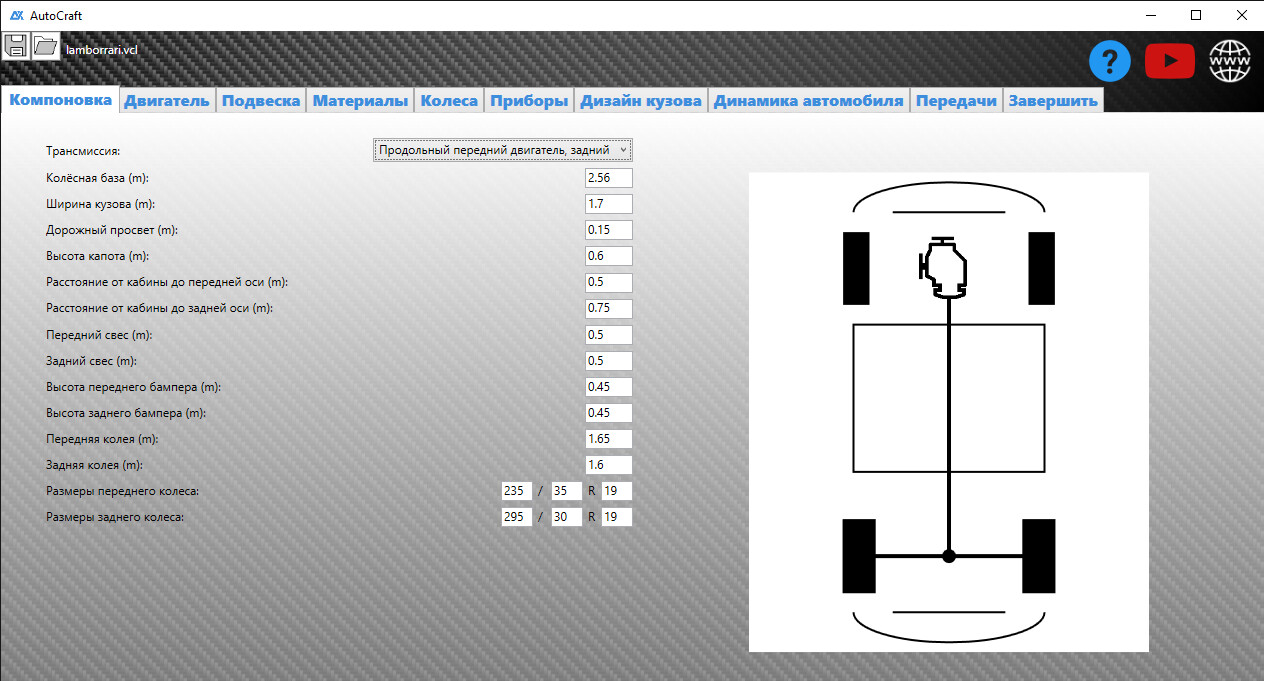The image size is (1264, 681).
Task: Open a vehicle file with folder icon
Action: [x=46, y=46]
